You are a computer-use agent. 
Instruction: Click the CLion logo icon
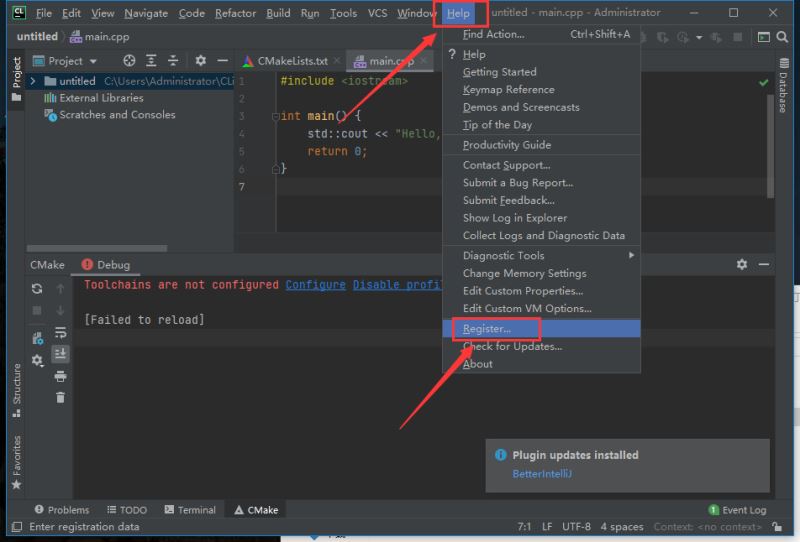[19, 13]
